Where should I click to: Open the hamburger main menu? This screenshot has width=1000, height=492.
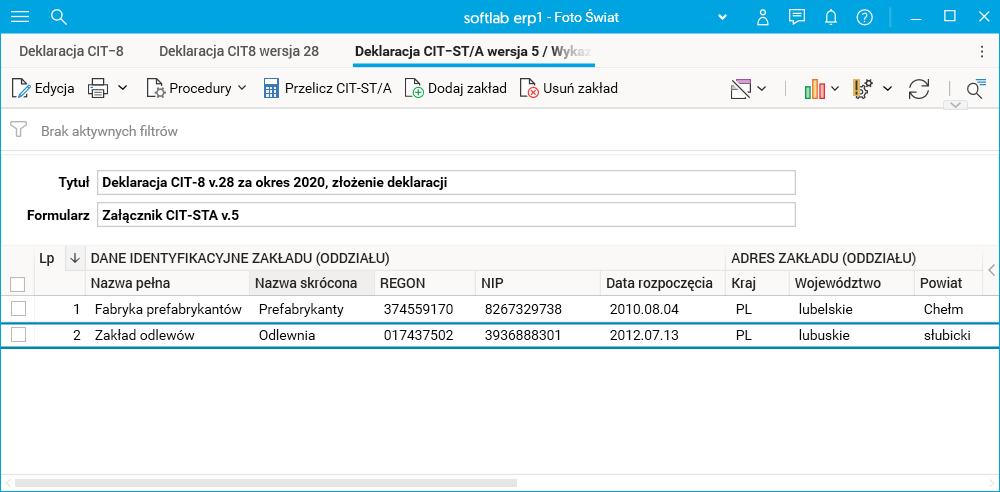tap(20, 17)
